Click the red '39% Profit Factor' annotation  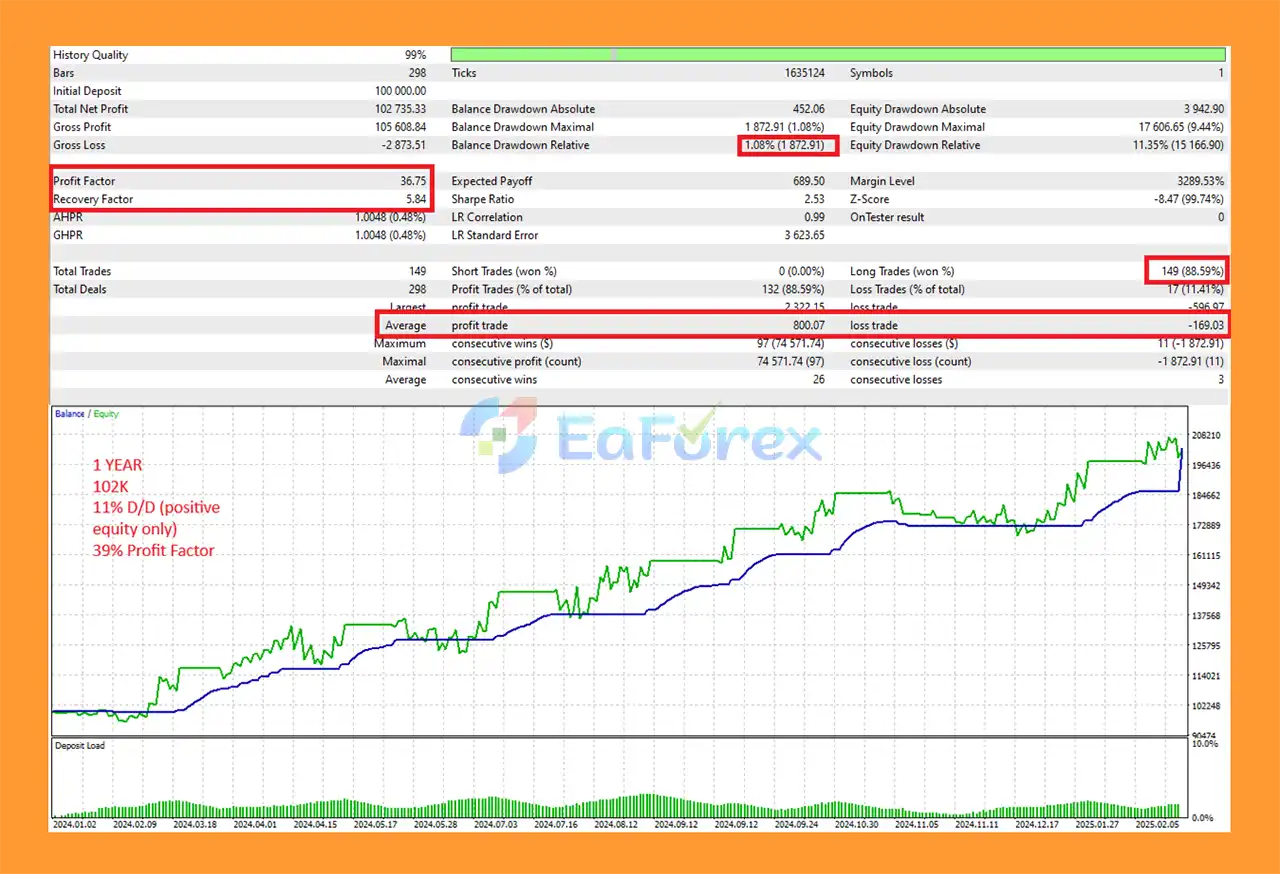(153, 550)
